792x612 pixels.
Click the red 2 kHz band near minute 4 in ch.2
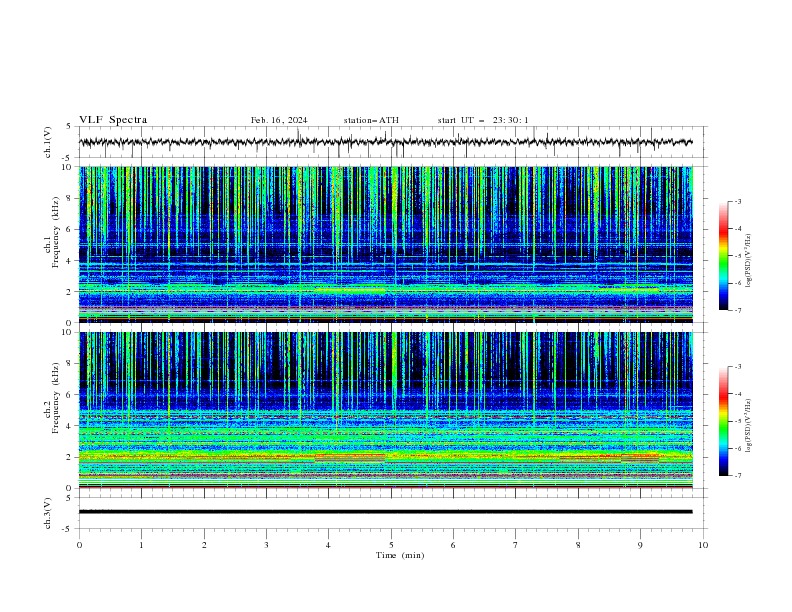(x=350, y=458)
